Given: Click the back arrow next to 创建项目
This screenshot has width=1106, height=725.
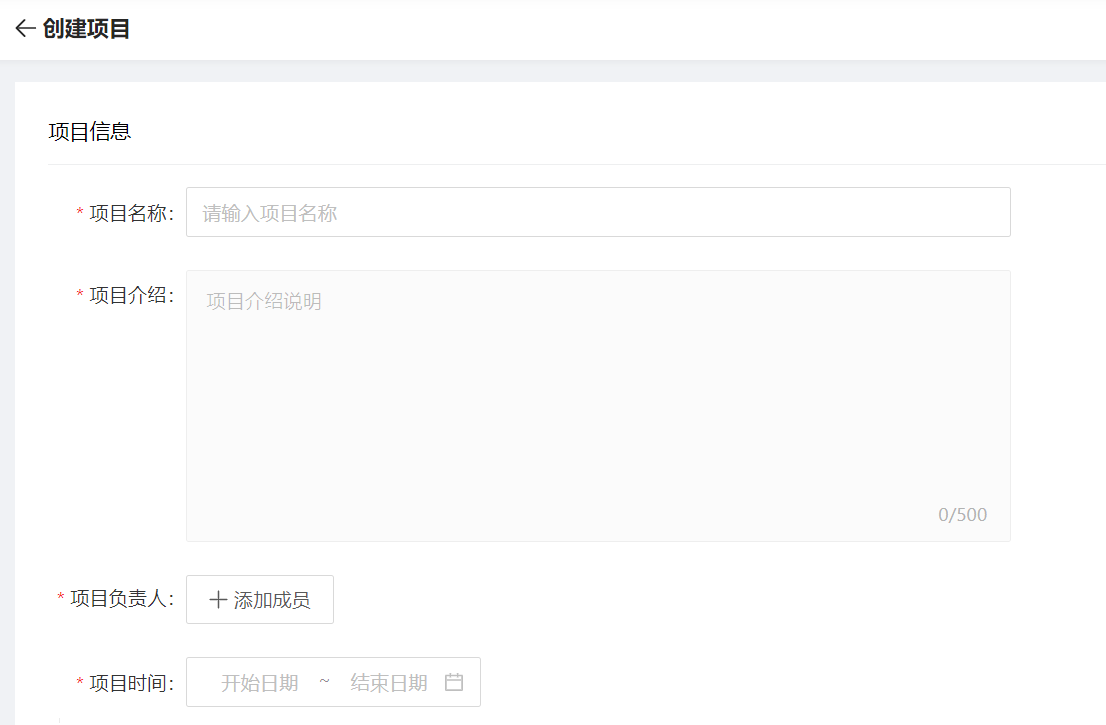Looking at the screenshot, I should click(25, 29).
